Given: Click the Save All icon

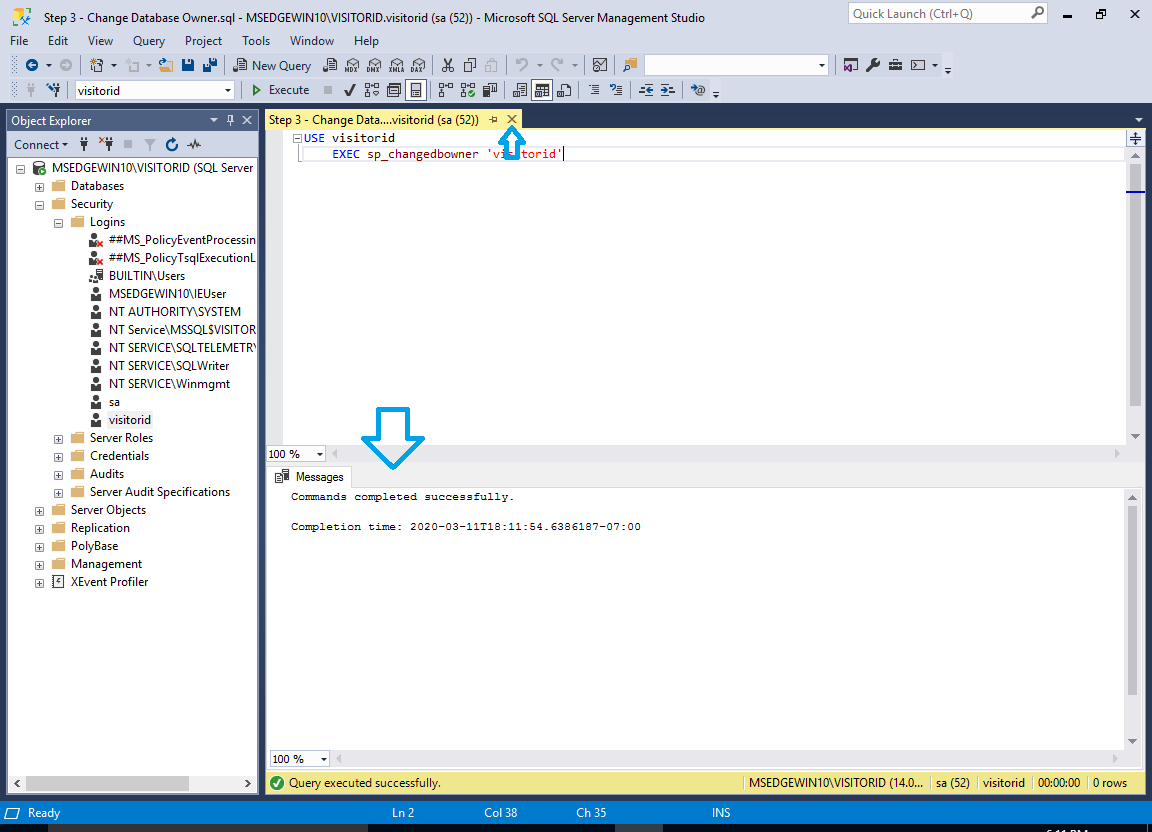Looking at the screenshot, I should point(211,65).
